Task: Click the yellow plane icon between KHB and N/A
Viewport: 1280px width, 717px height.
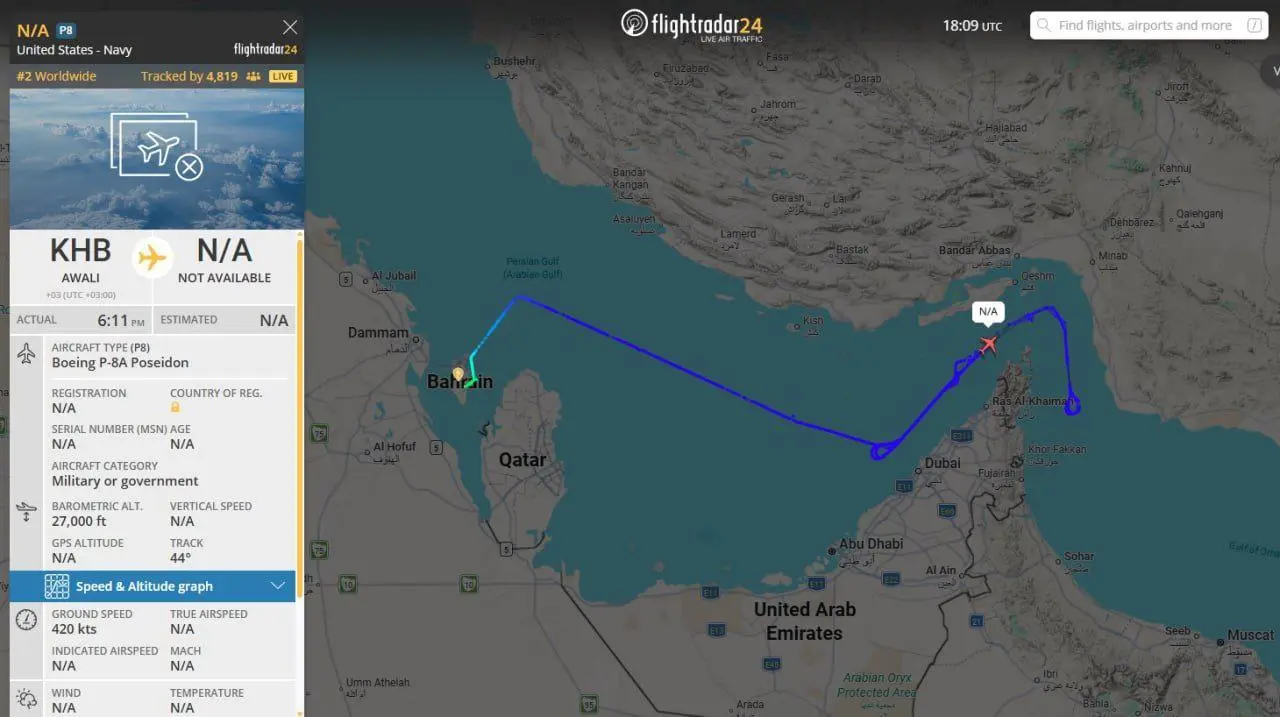Action: point(152,258)
